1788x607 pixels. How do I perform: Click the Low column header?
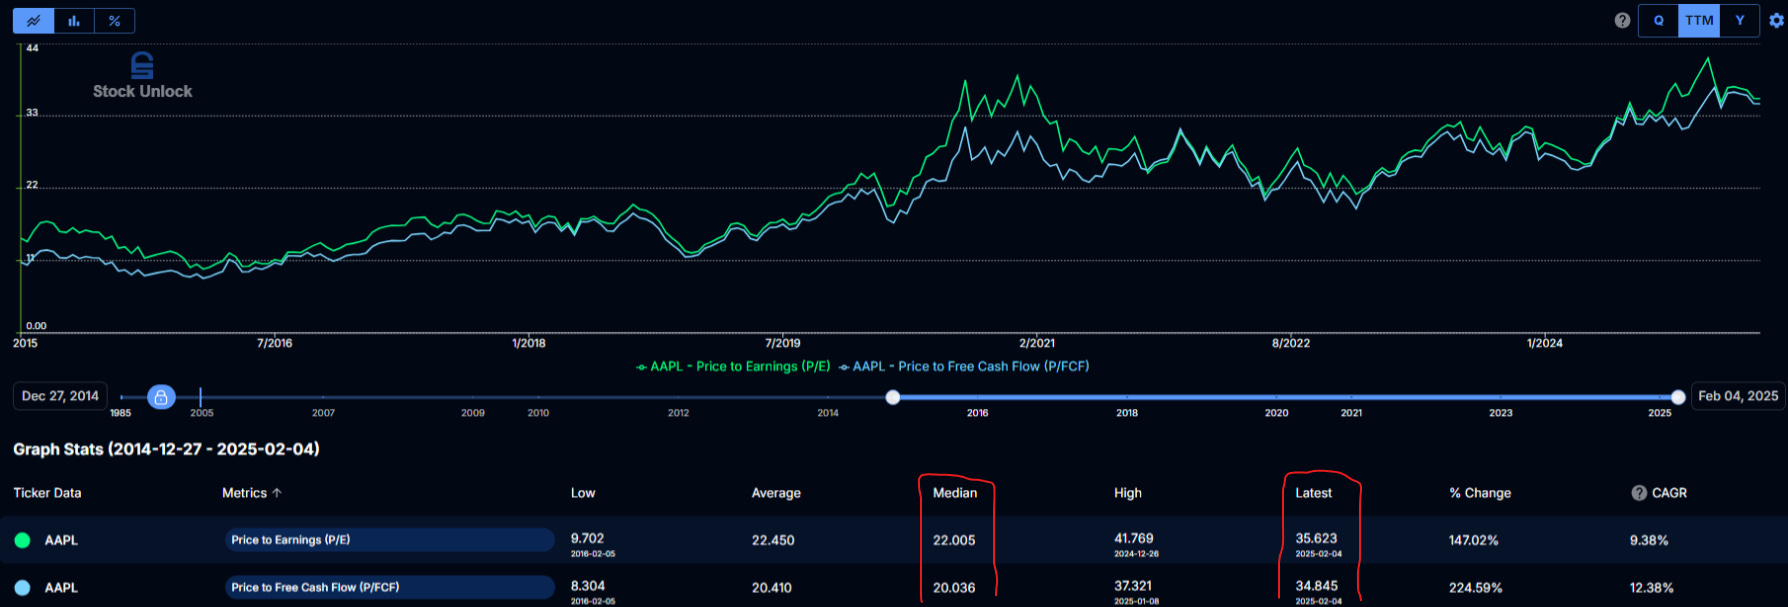click(x=583, y=493)
